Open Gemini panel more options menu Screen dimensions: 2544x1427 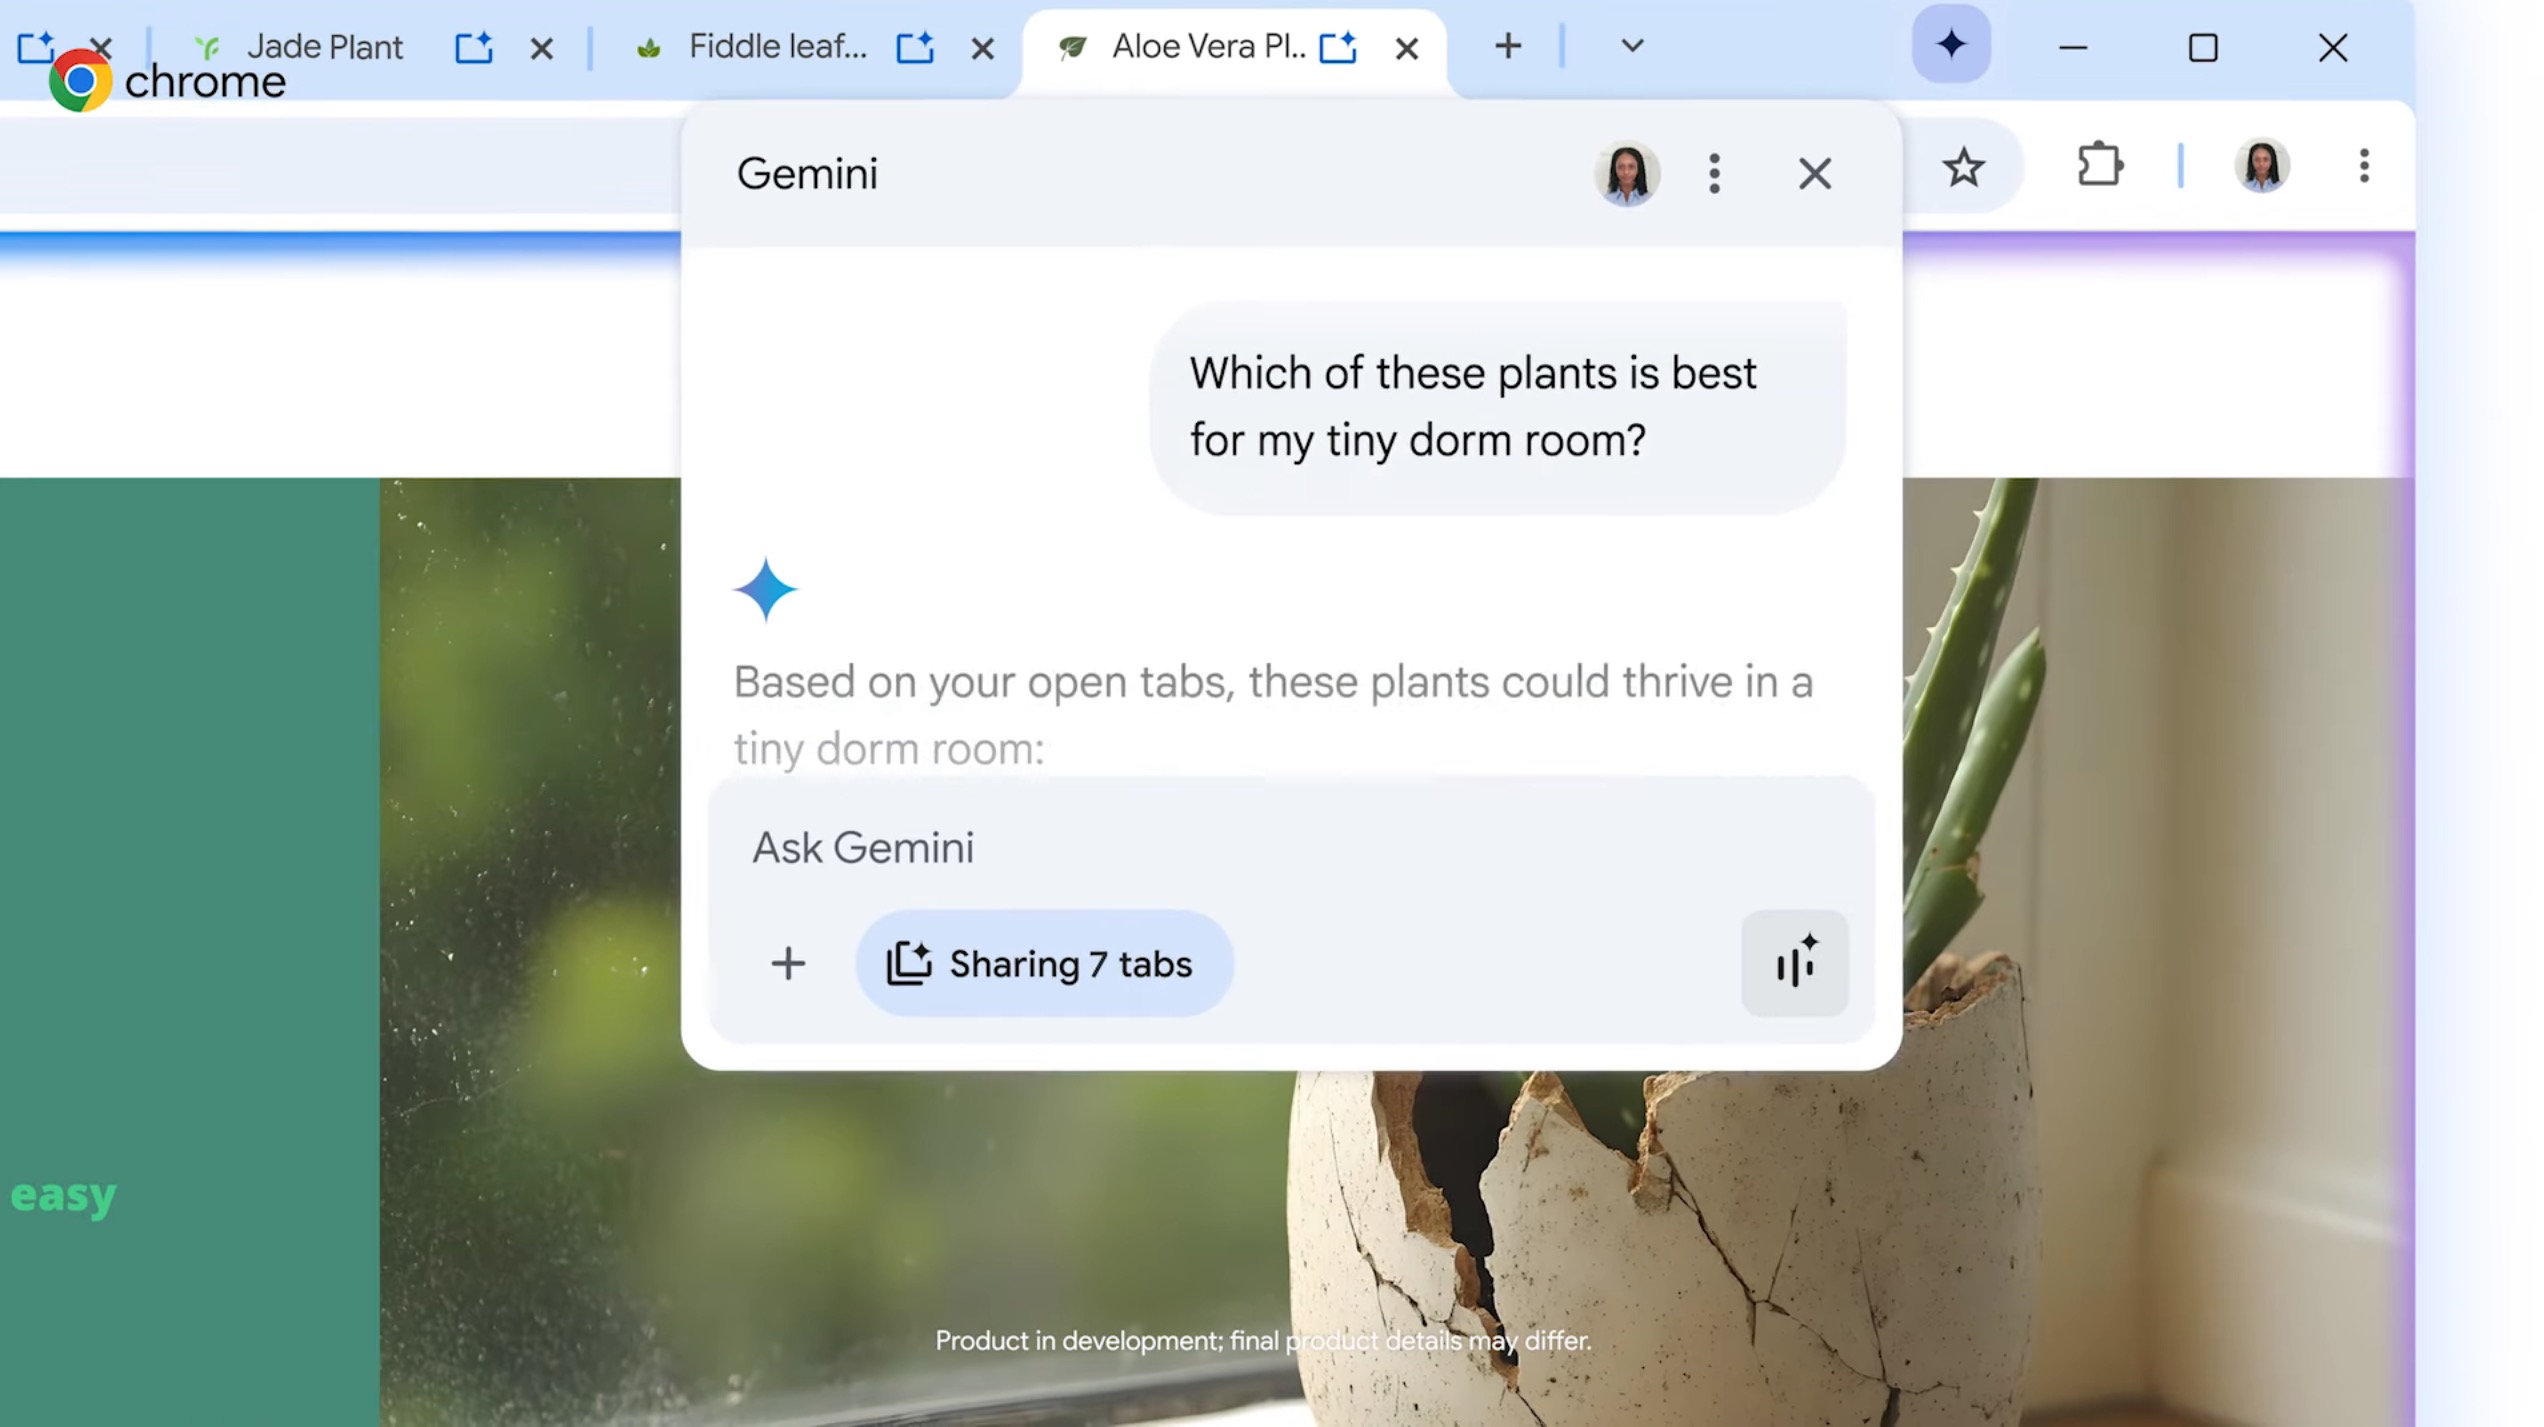[1714, 173]
